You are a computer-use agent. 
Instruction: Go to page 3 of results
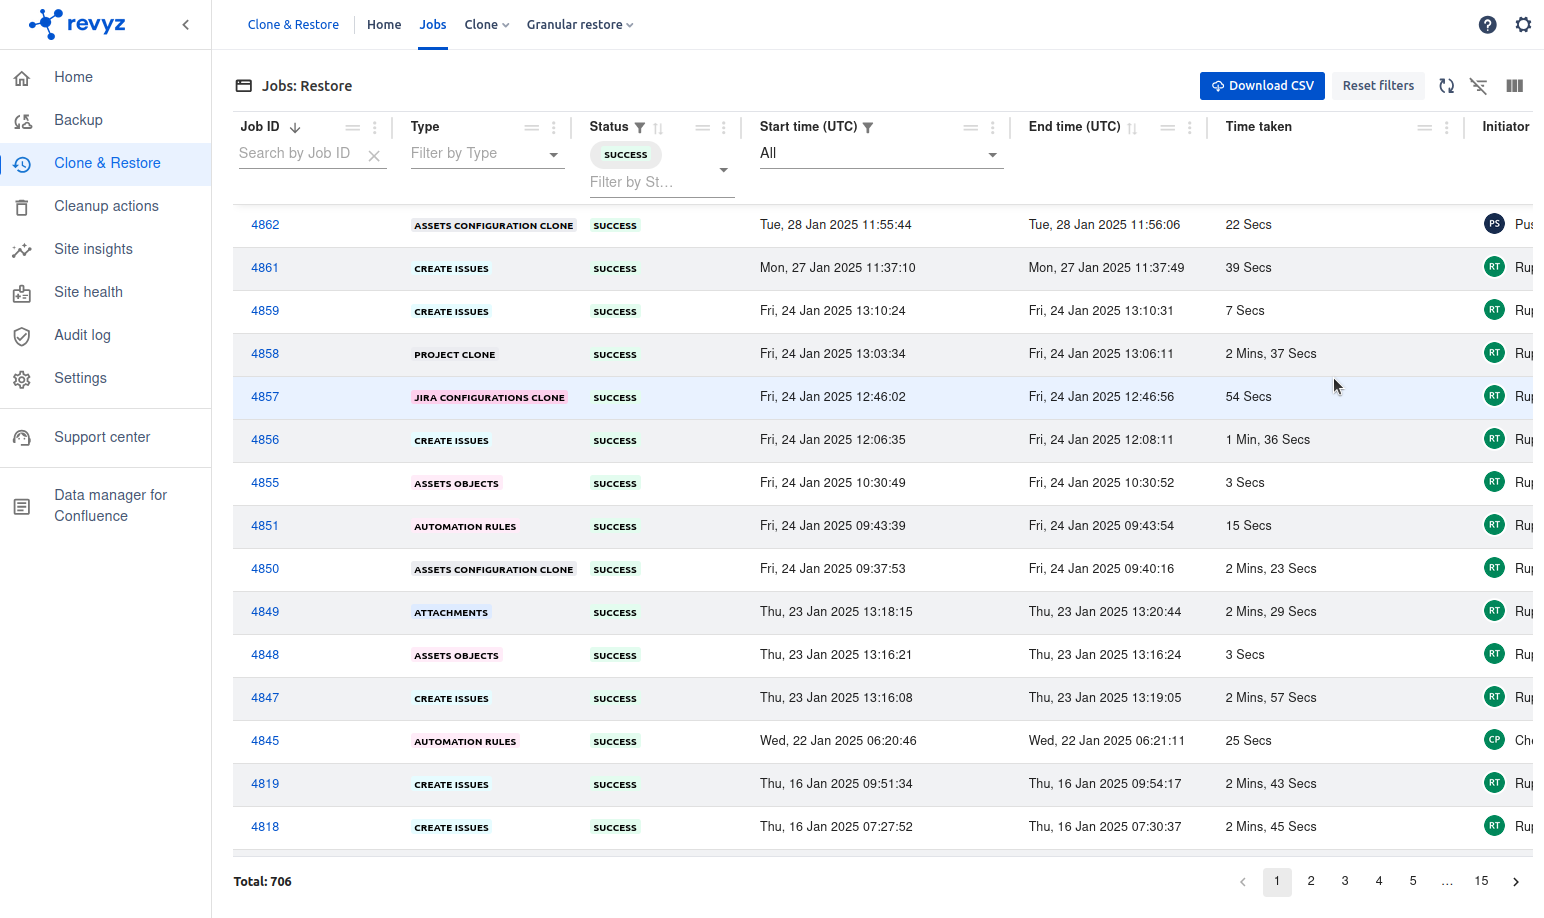[x=1345, y=881]
